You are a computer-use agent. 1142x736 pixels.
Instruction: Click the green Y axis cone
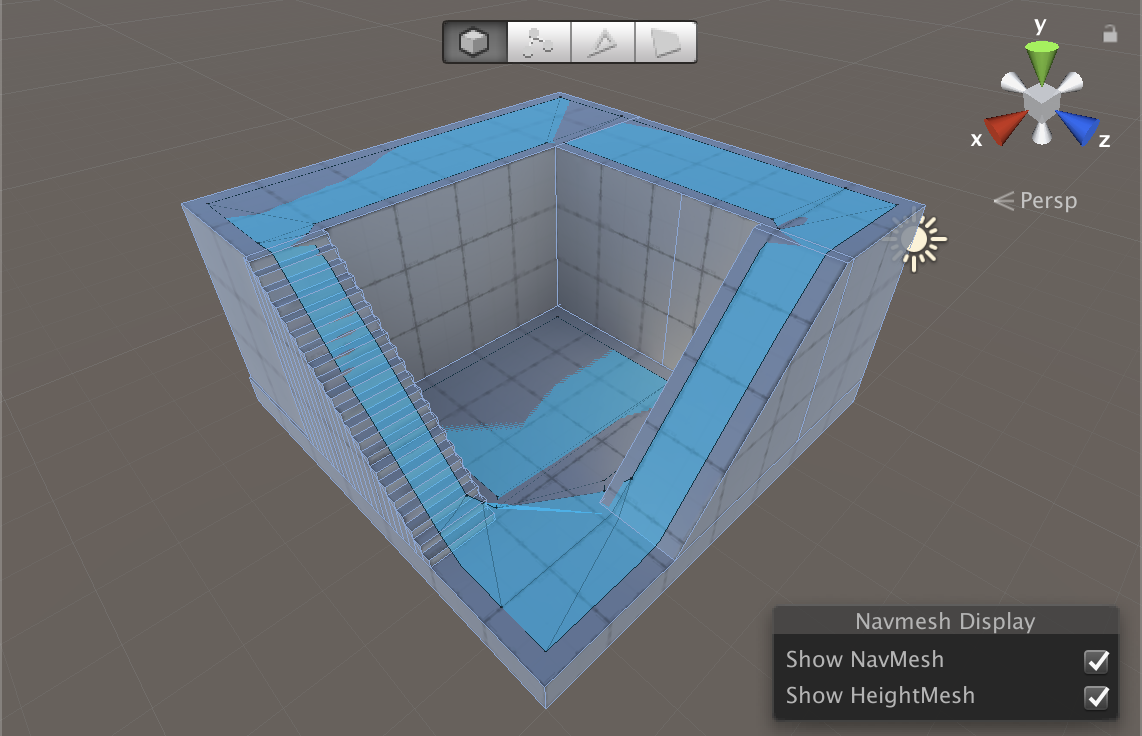[x=1041, y=61]
